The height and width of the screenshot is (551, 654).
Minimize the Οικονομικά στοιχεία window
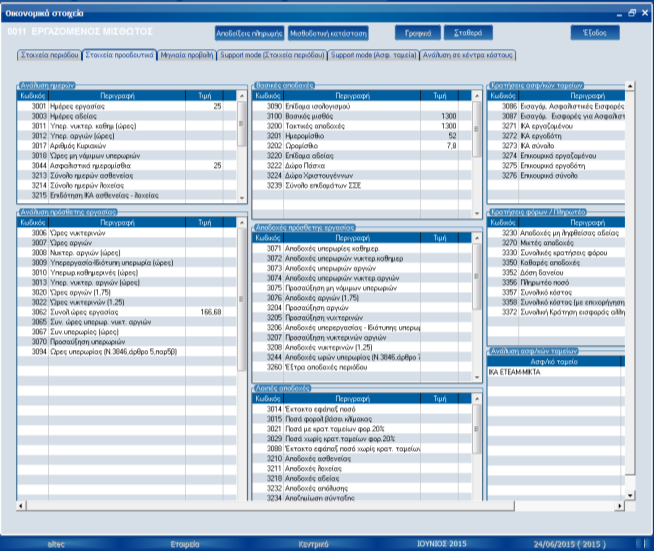(x=619, y=14)
